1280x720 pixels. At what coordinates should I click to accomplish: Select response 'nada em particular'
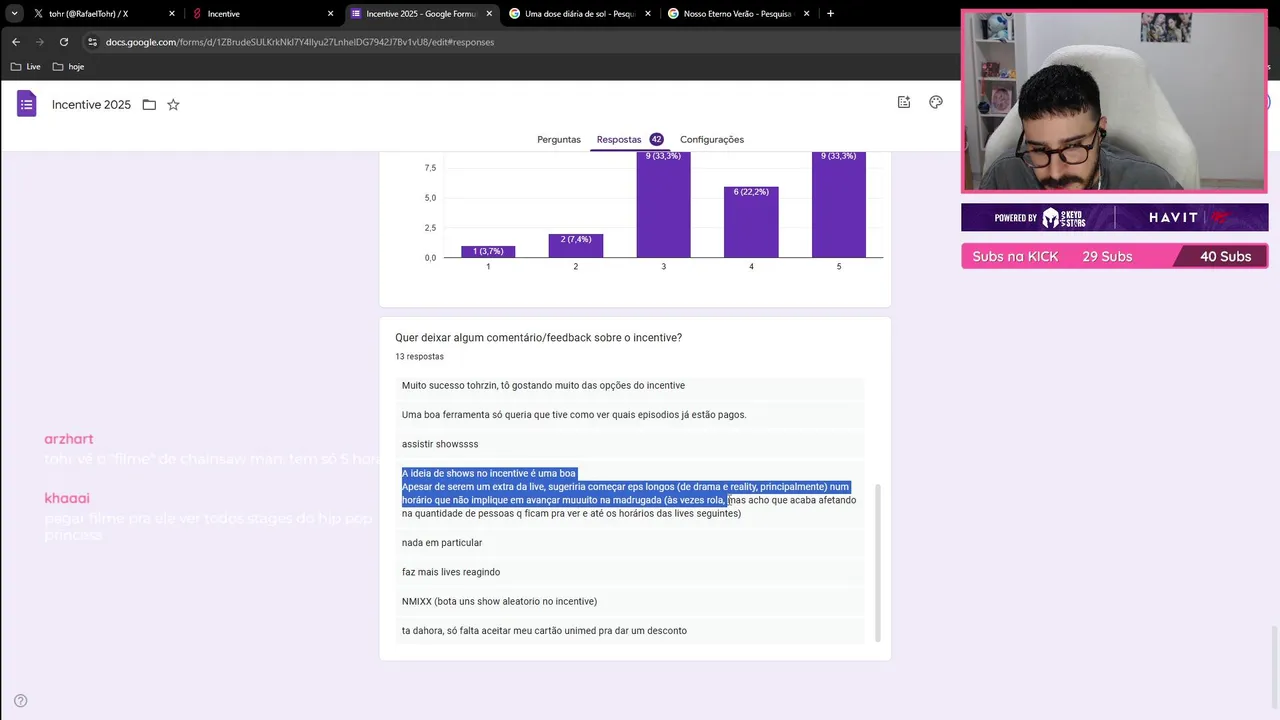pos(631,543)
